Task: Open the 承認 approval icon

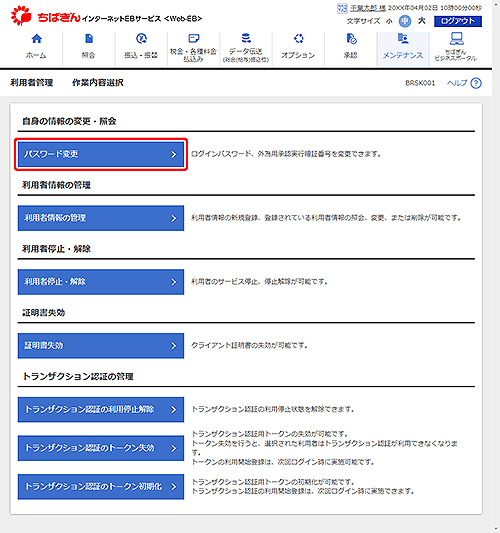Action: coord(351,39)
